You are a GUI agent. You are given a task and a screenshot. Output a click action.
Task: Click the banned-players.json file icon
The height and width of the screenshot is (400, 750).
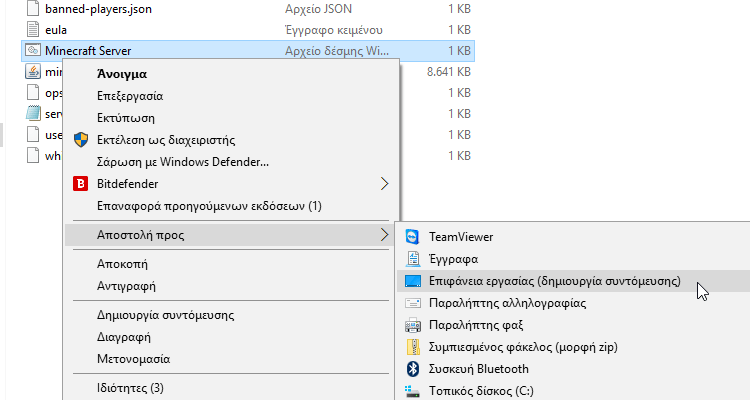33,9
